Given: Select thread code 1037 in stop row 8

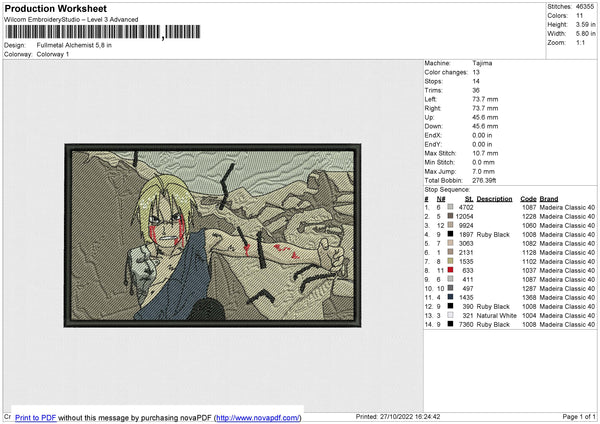Looking at the screenshot, I should tap(529, 271).
